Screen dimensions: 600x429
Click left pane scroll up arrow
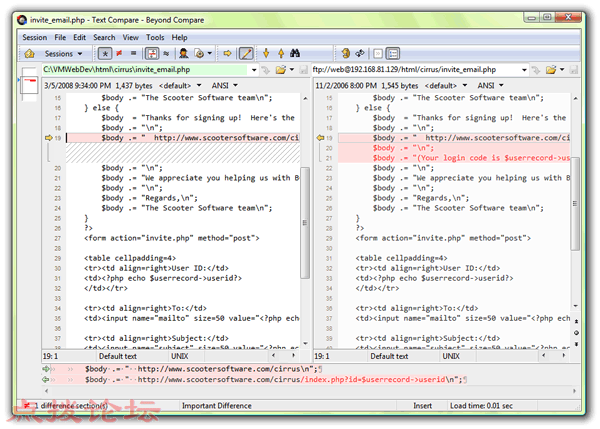point(305,99)
